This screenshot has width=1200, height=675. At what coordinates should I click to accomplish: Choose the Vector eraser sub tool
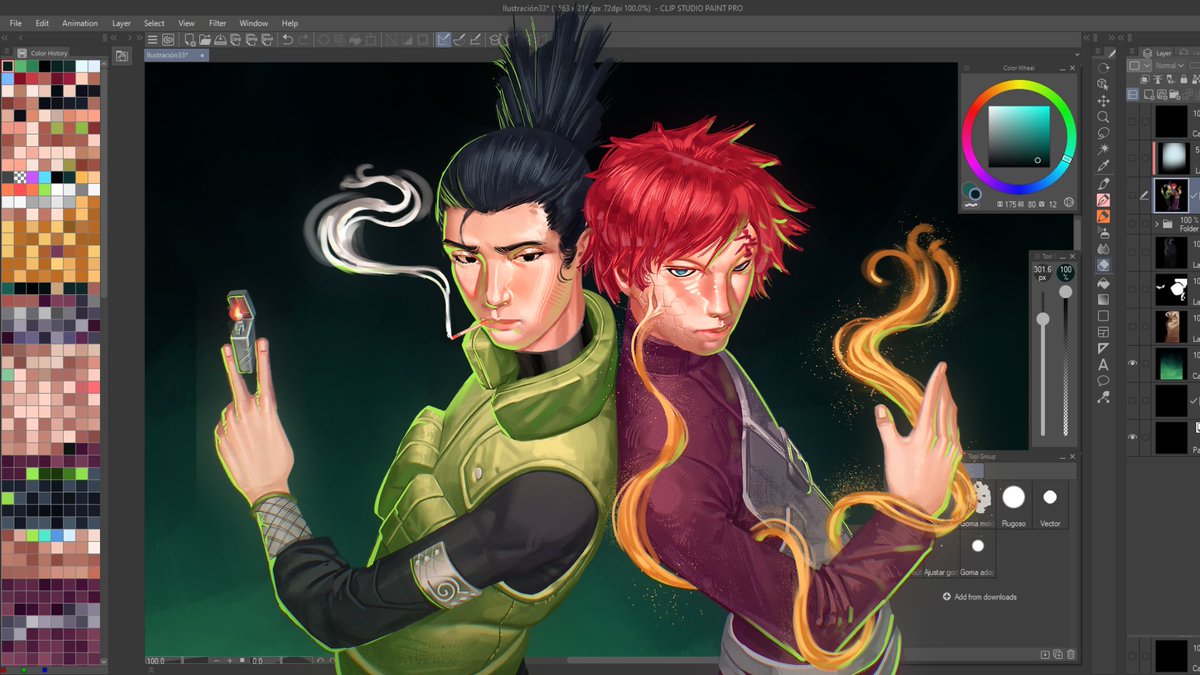point(1050,504)
